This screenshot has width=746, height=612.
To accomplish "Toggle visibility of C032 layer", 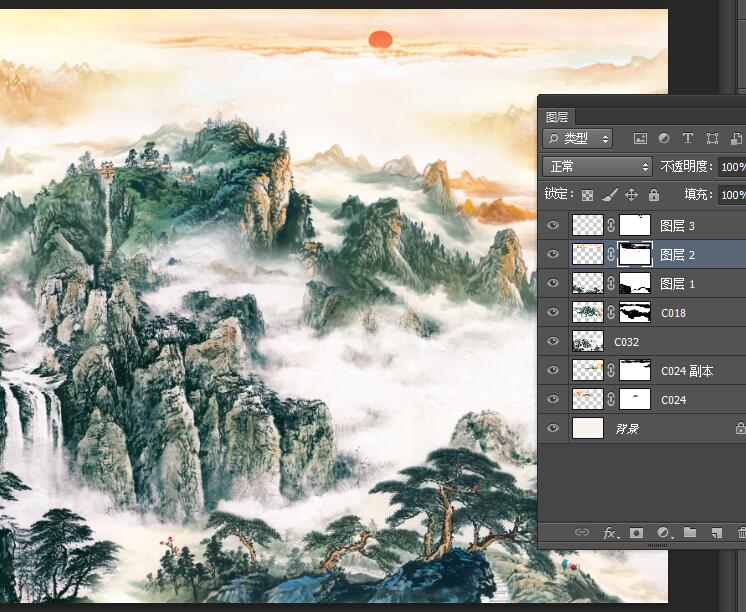I will click(x=553, y=341).
